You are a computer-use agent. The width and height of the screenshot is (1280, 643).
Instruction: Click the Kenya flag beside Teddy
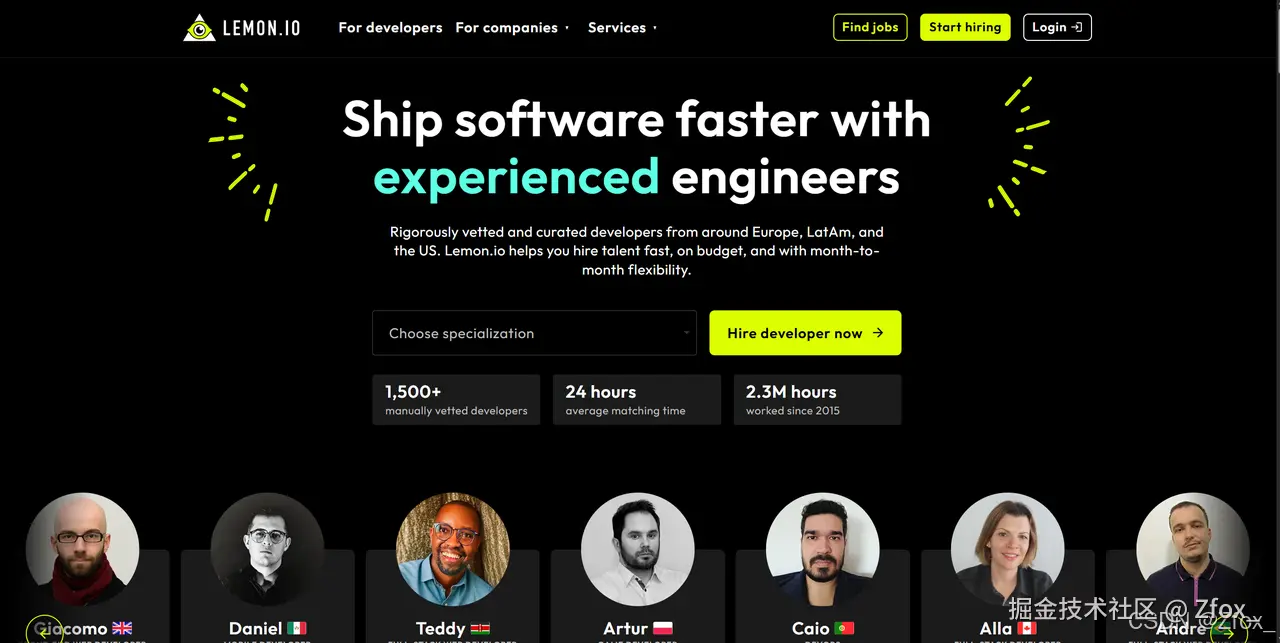pyautogui.click(x=480, y=628)
